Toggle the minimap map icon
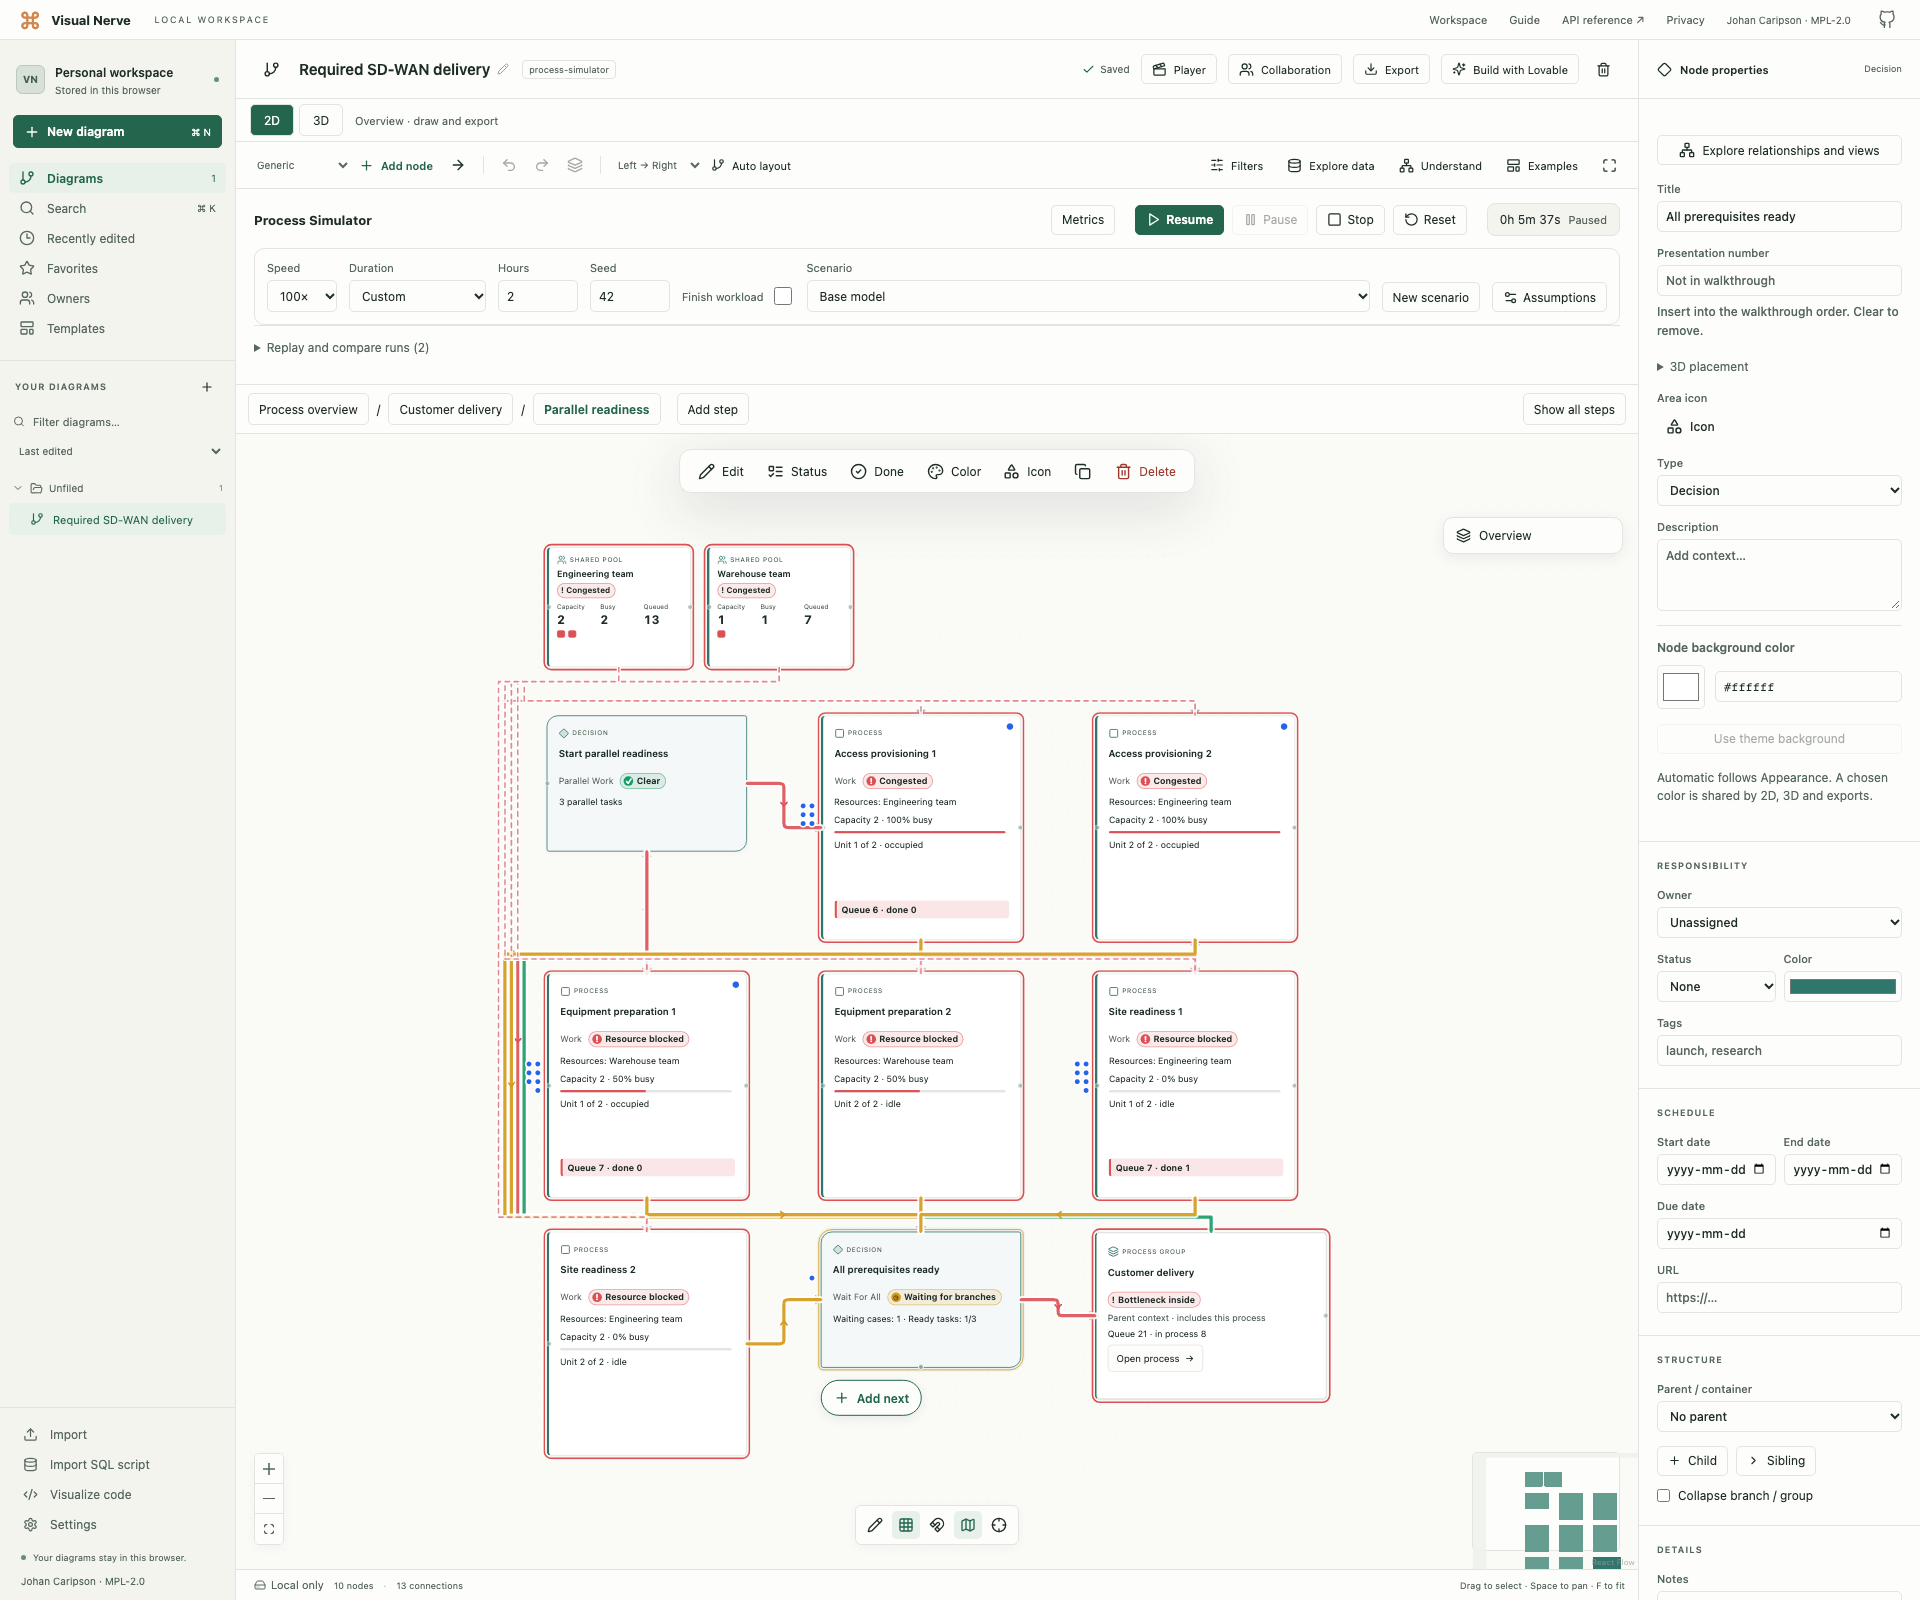1920x1600 pixels. pos(968,1525)
